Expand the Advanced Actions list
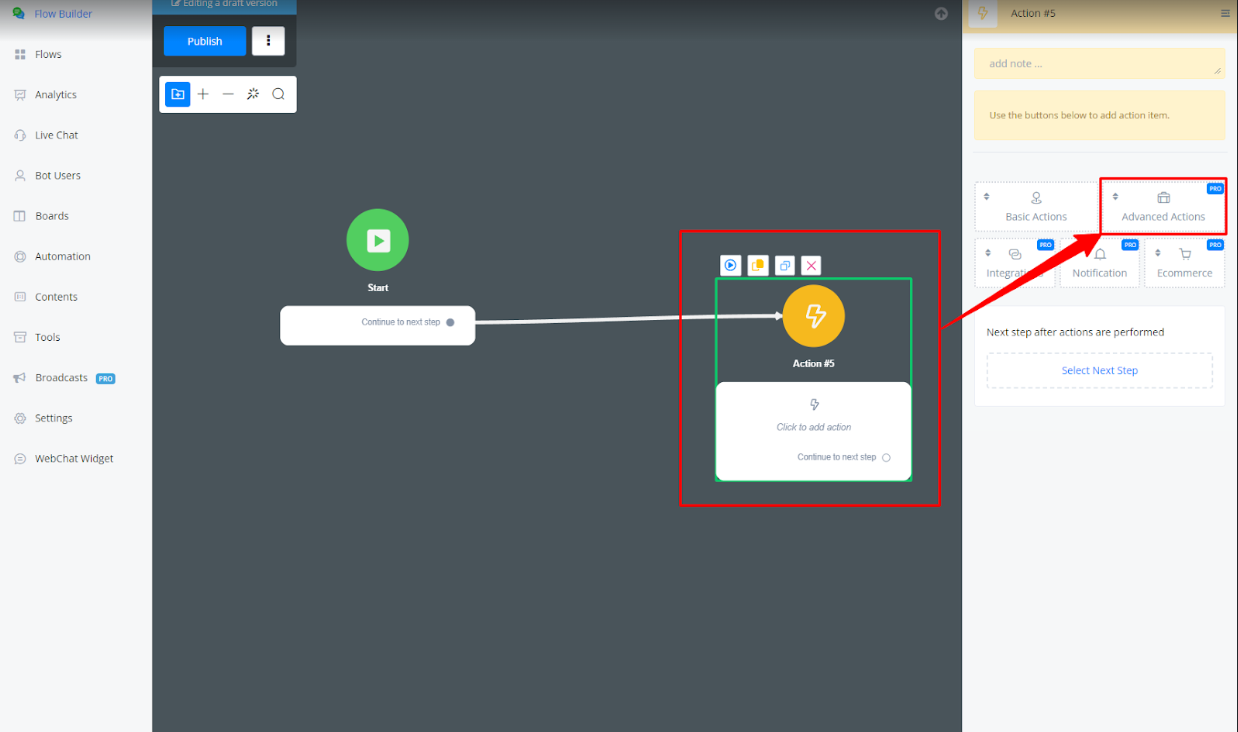The width and height of the screenshot is (1238, 732). click(x=1163, y=207)
